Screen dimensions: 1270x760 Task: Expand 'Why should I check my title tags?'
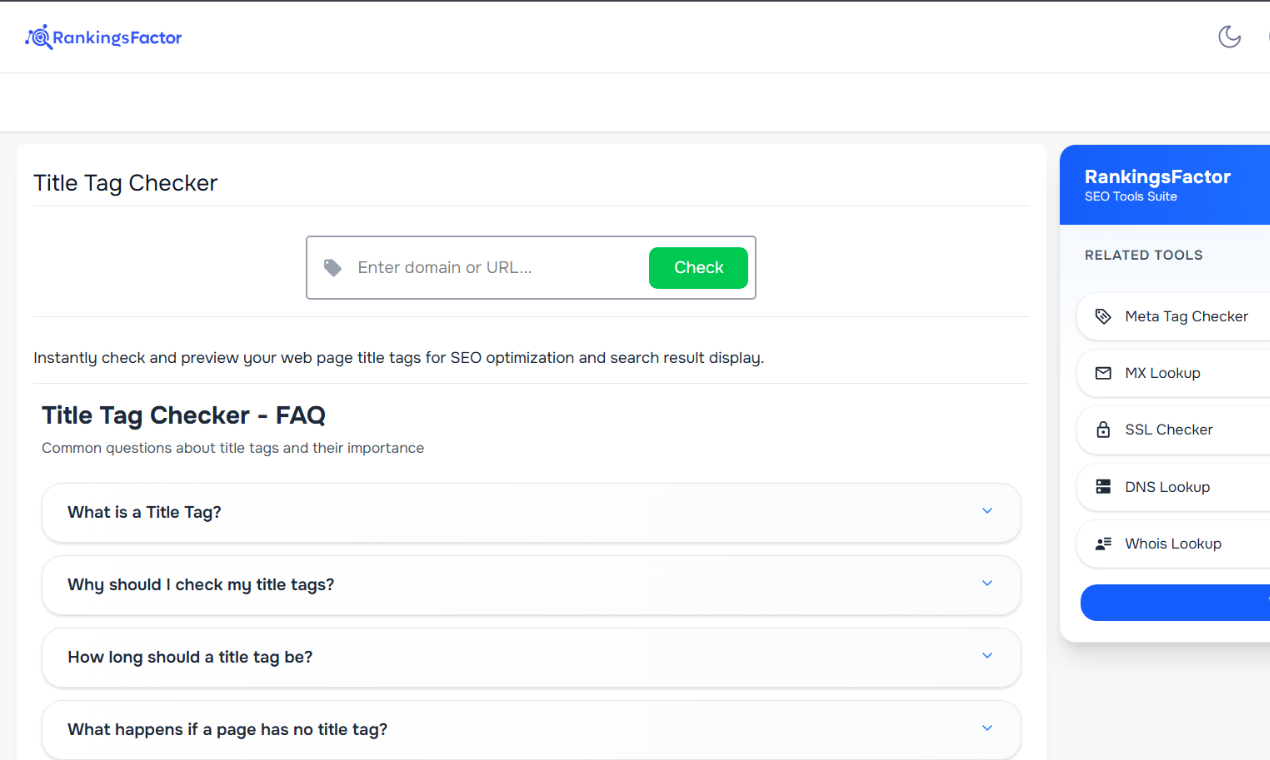tap(531, 585)
